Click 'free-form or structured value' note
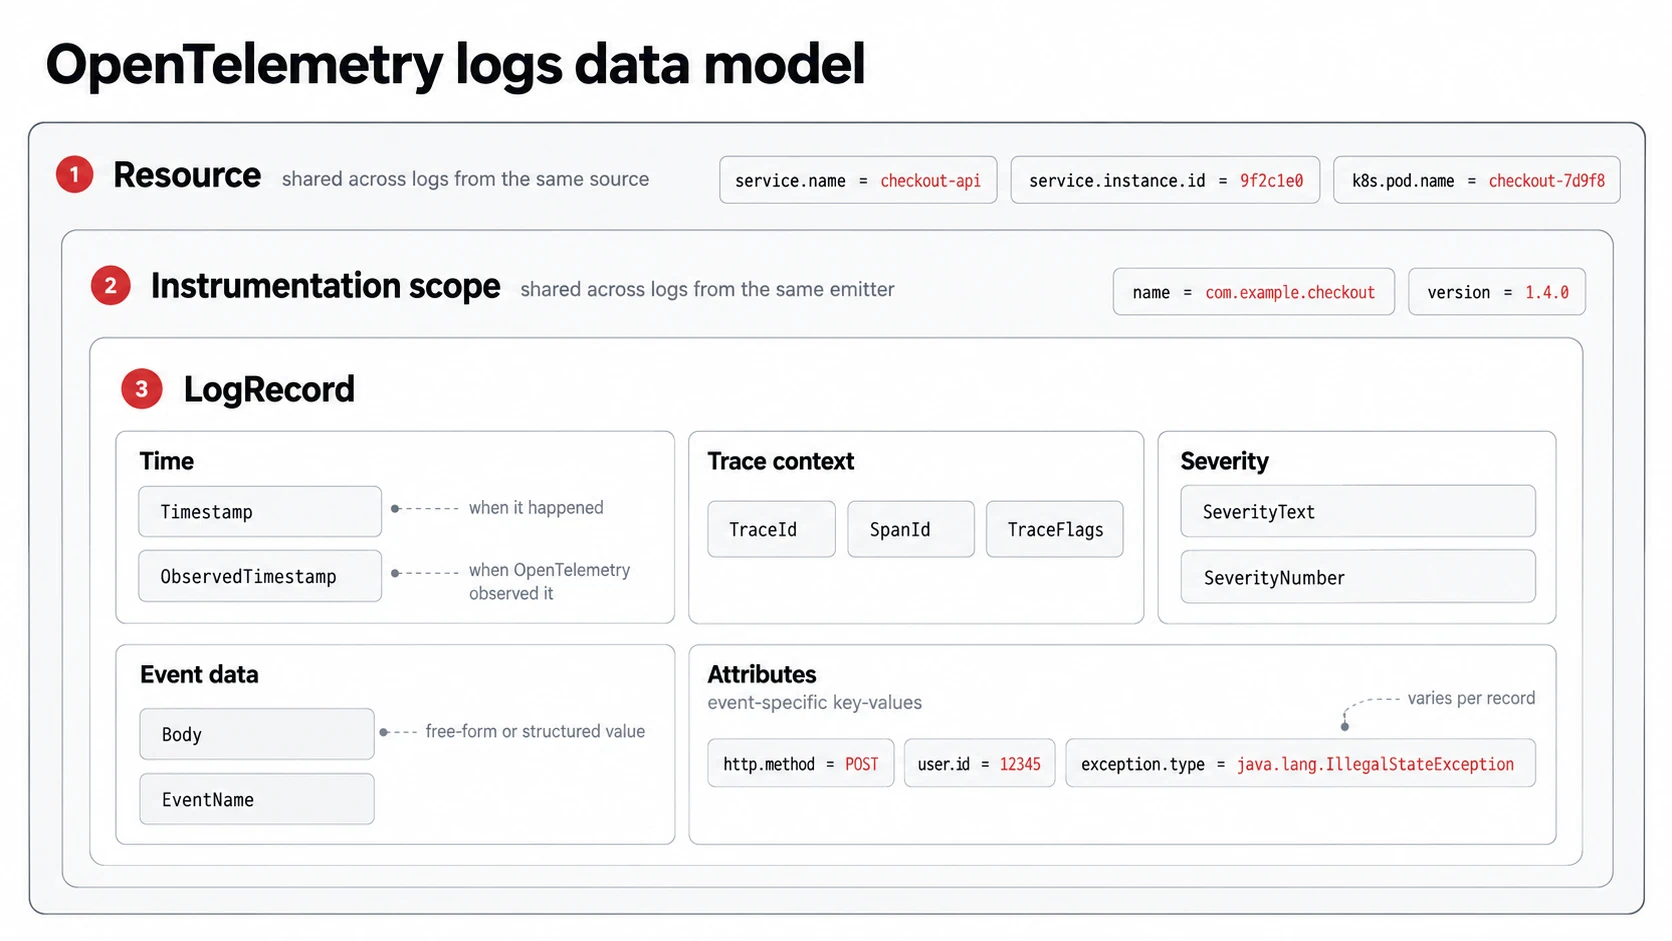 (535, 731)
